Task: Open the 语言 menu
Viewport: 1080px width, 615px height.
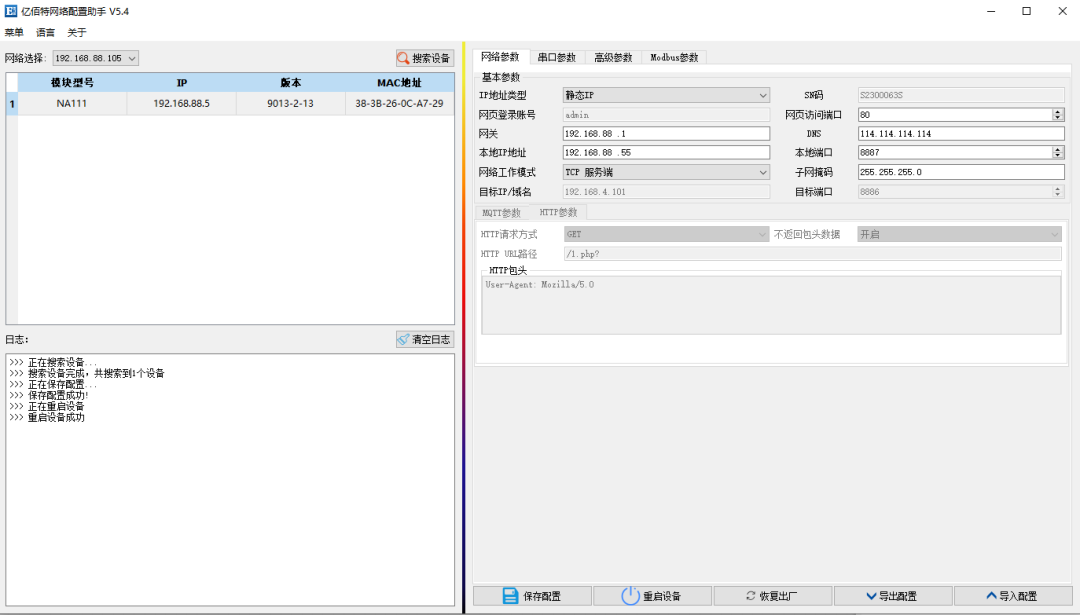Action: click(x=45, y=32)
